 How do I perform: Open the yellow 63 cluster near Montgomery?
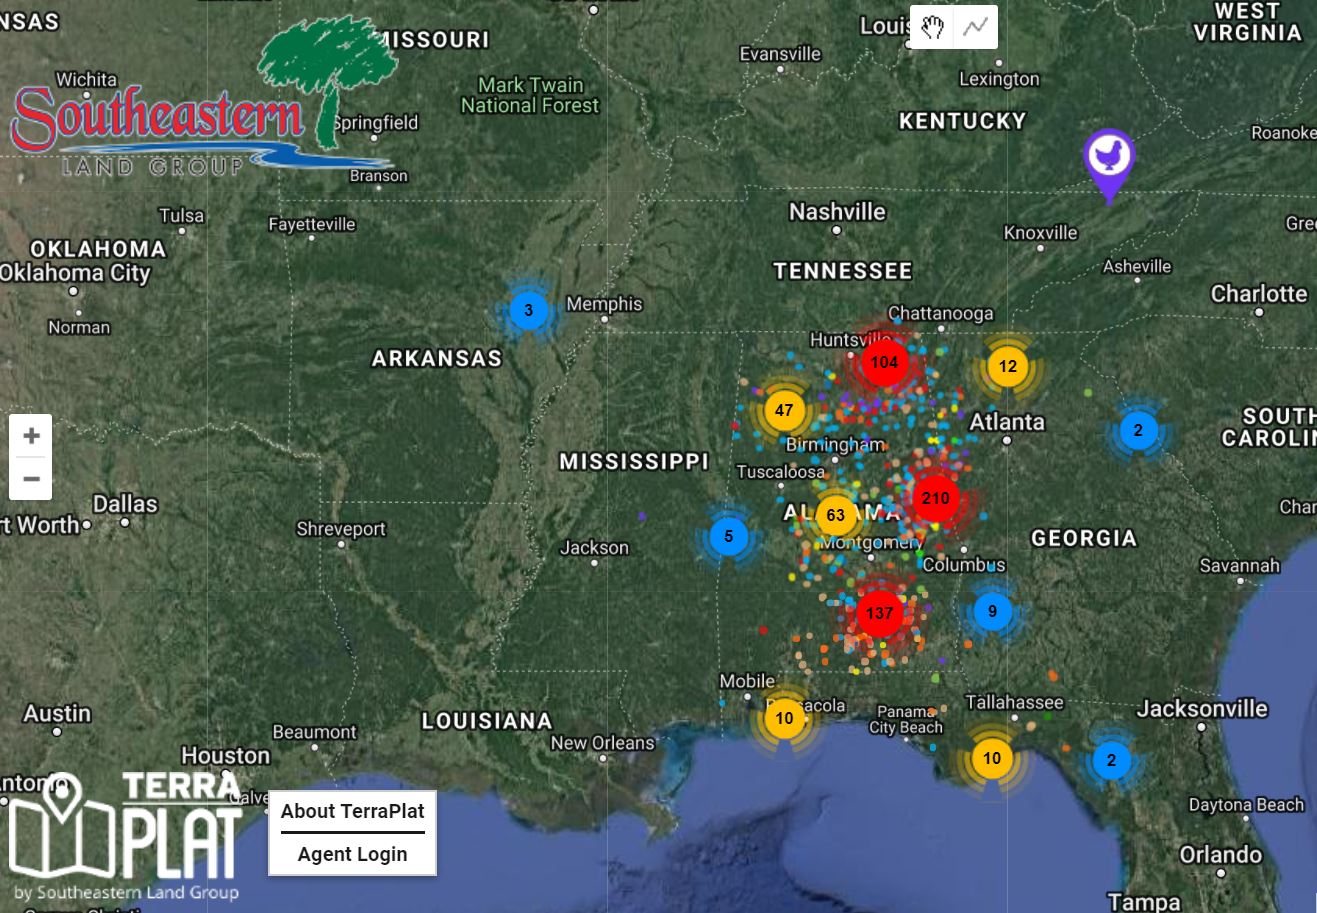point(835,516)
